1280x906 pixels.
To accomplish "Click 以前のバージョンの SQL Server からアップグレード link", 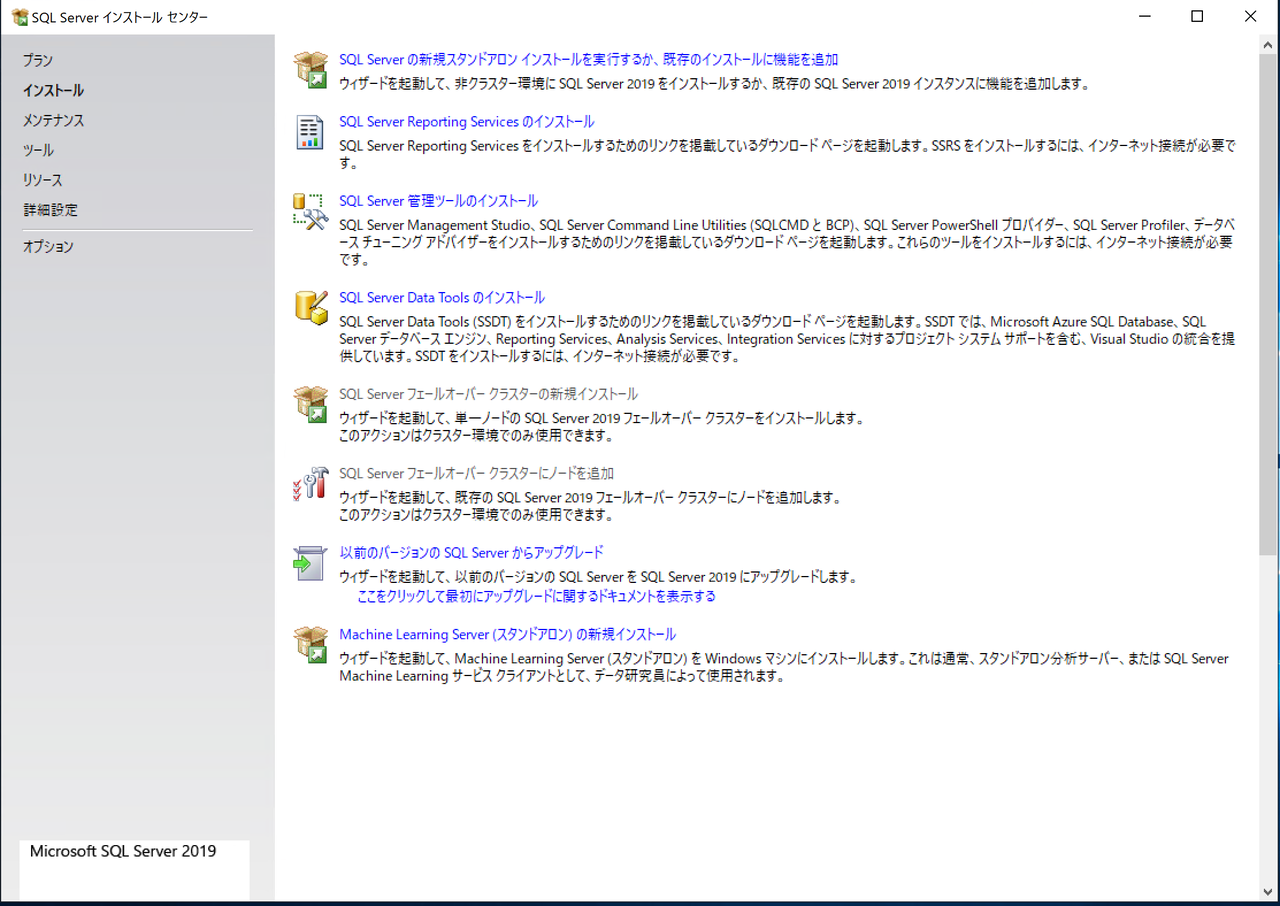I will click(471, 553).
